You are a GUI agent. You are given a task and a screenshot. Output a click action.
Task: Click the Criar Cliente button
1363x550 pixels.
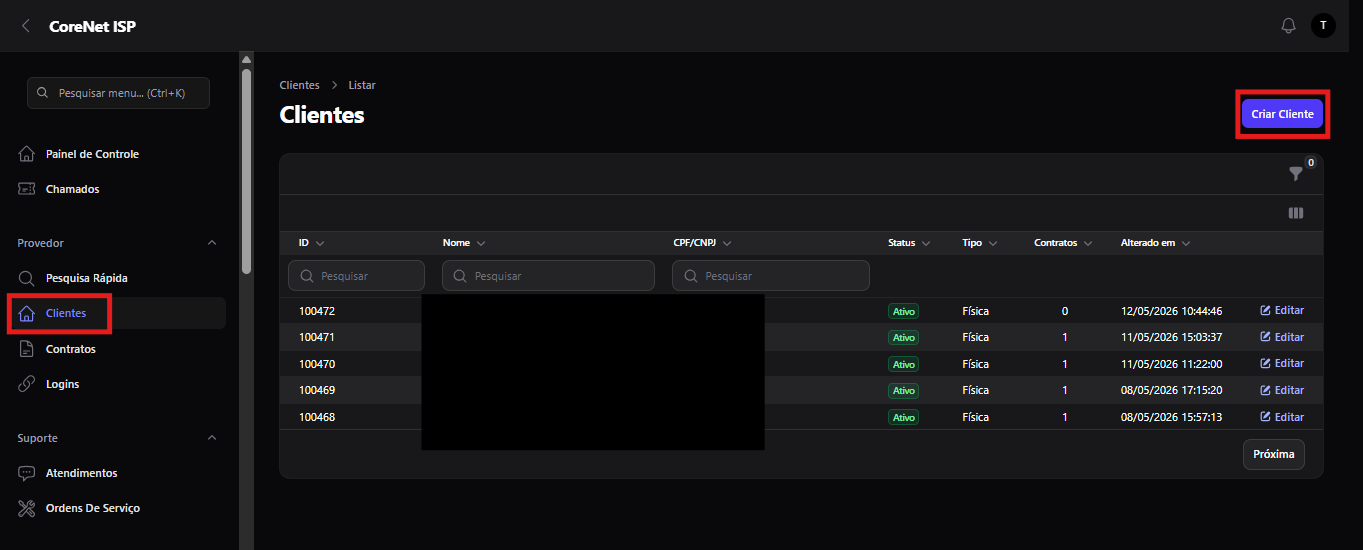[x=1282, y=115]
